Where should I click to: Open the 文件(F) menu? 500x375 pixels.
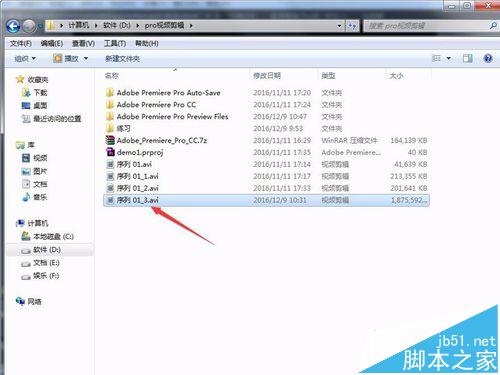[21, 44]
